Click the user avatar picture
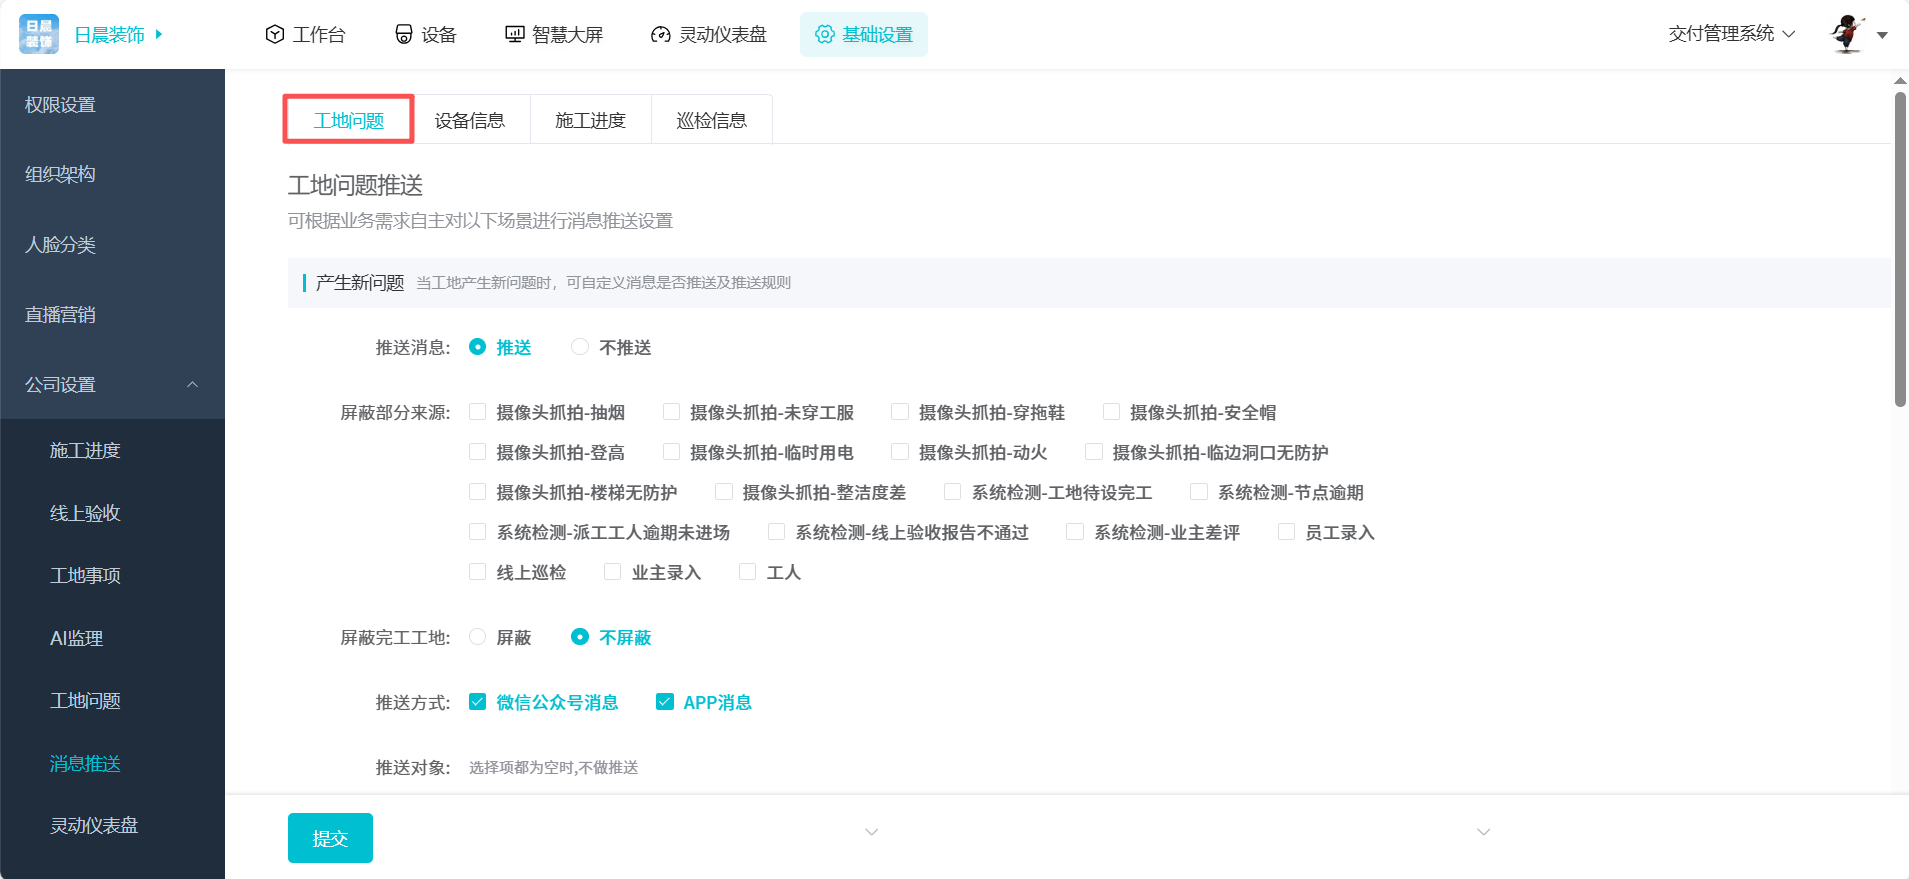1909x879 pixels. click(x=1847, y=34)
